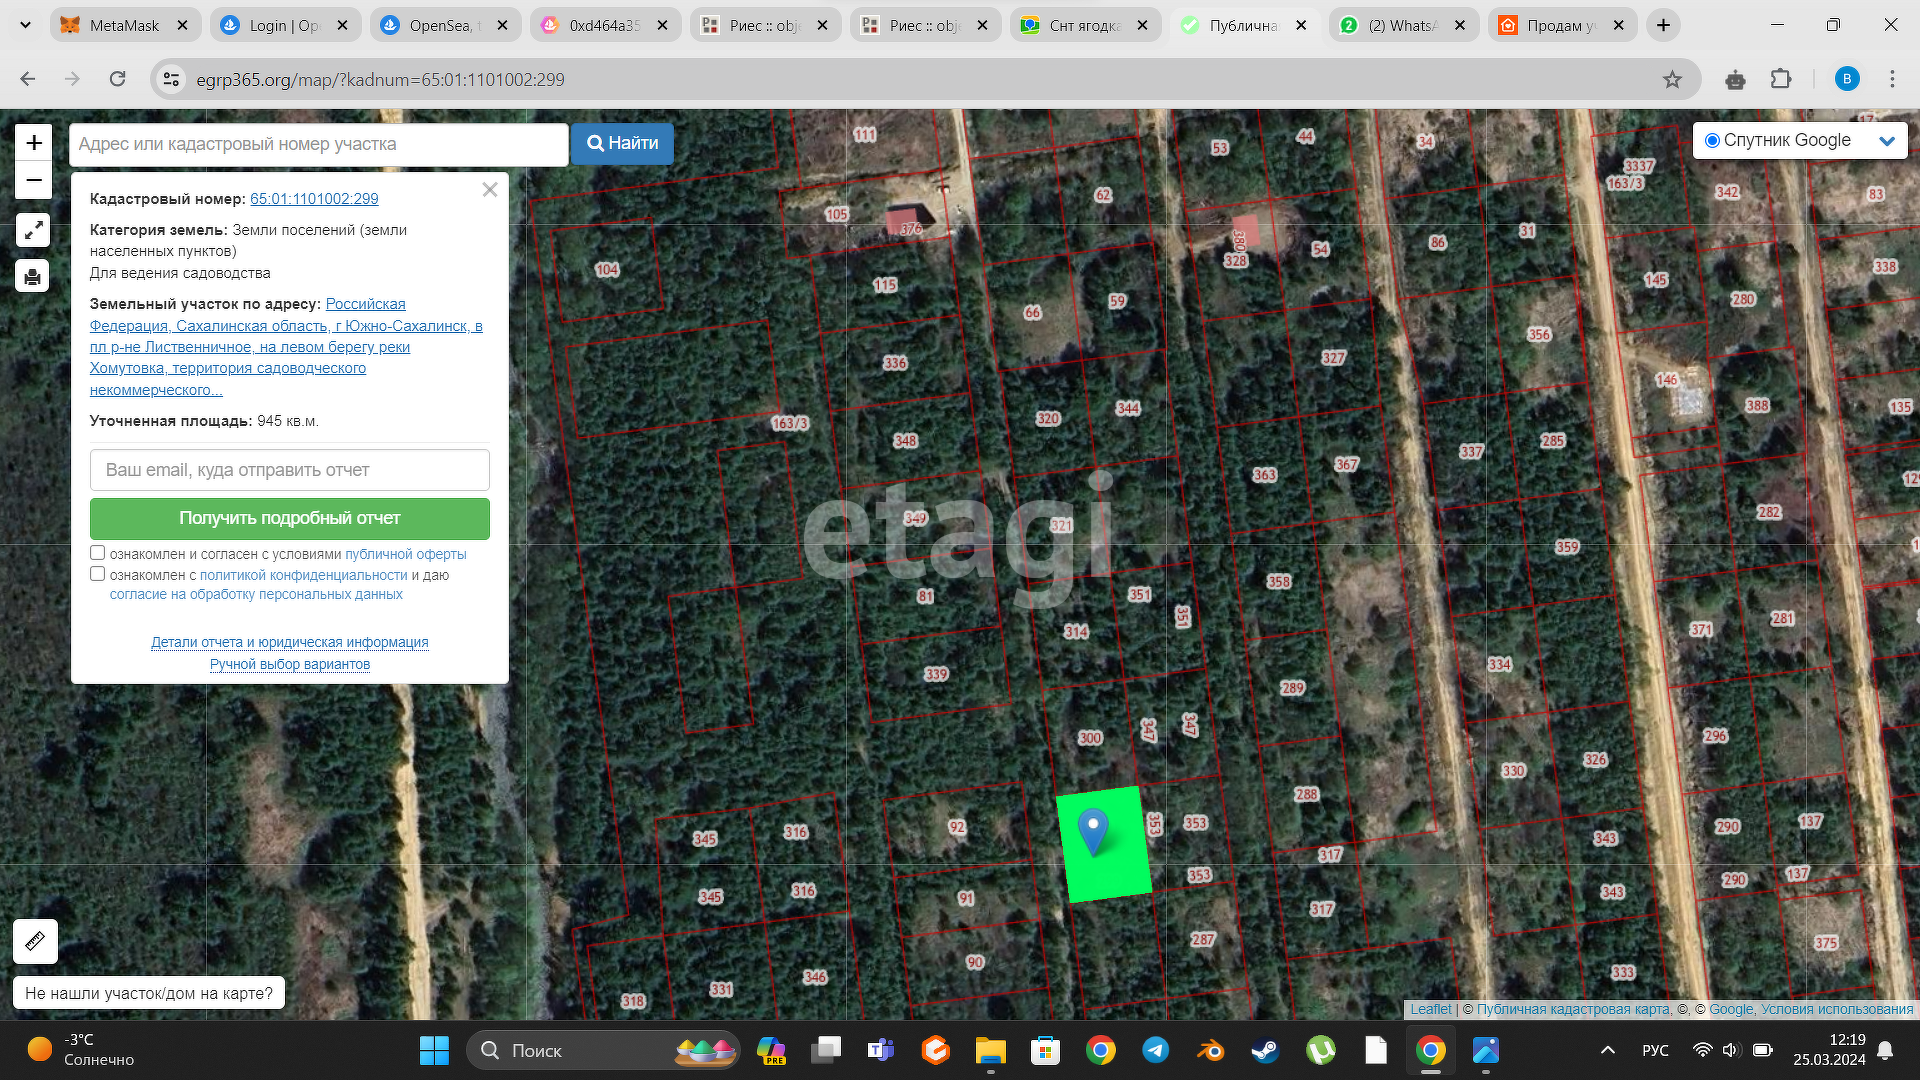Expand the map layer dropdown chevron

(1887, 141)
